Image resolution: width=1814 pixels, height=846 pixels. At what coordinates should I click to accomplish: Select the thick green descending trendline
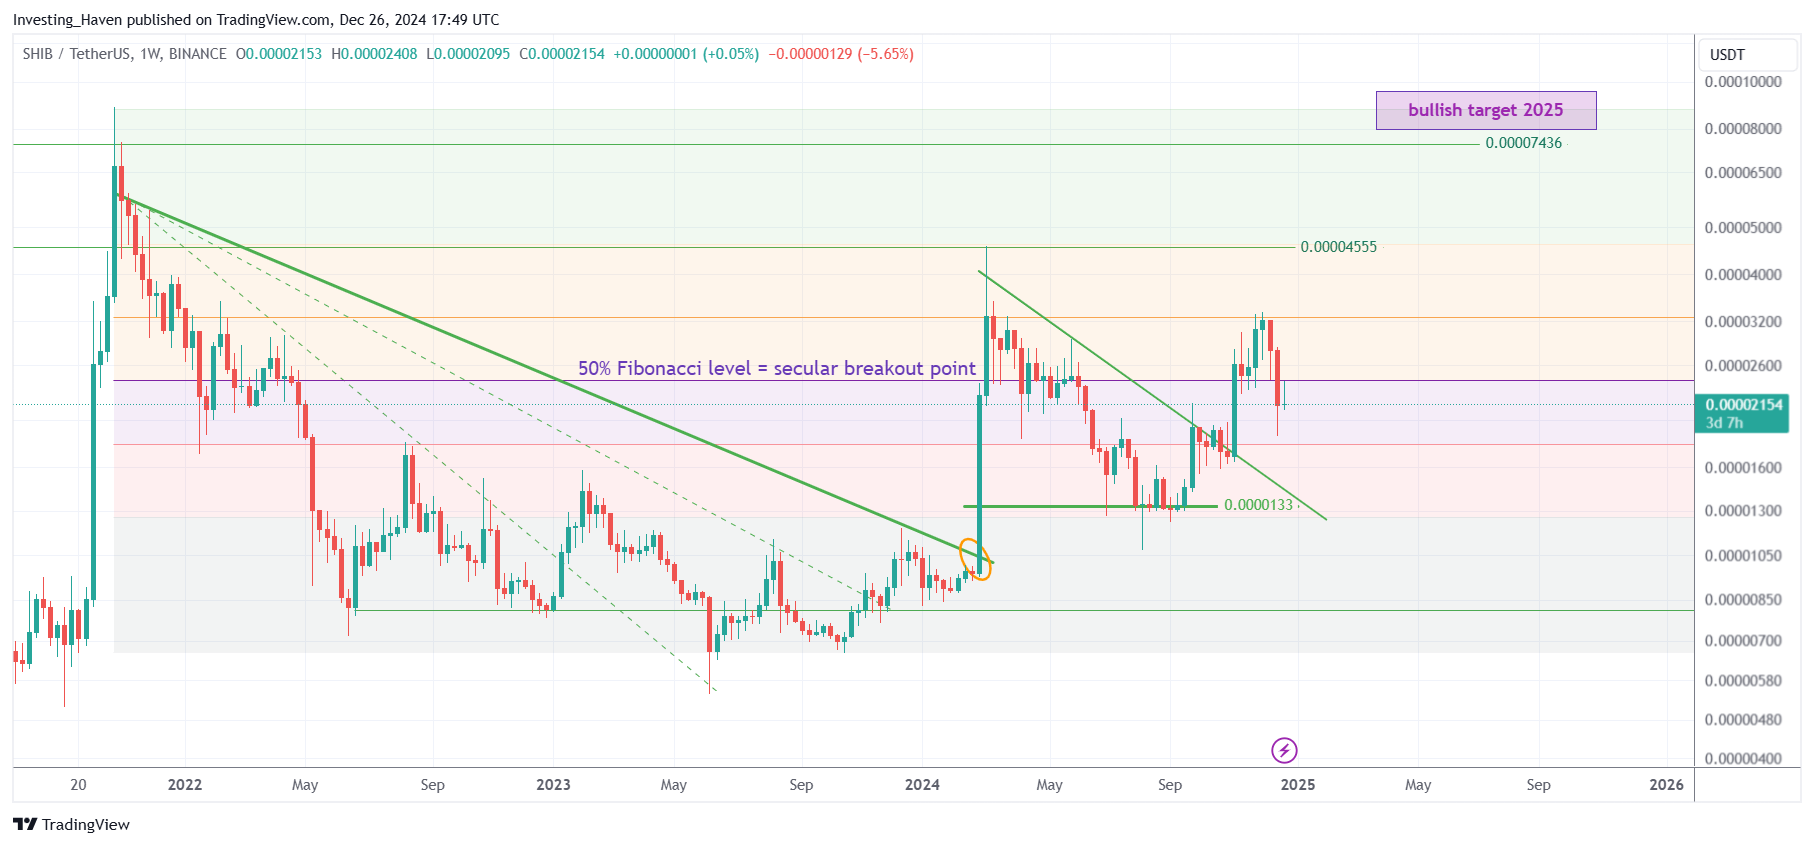[x=555, y=378]
